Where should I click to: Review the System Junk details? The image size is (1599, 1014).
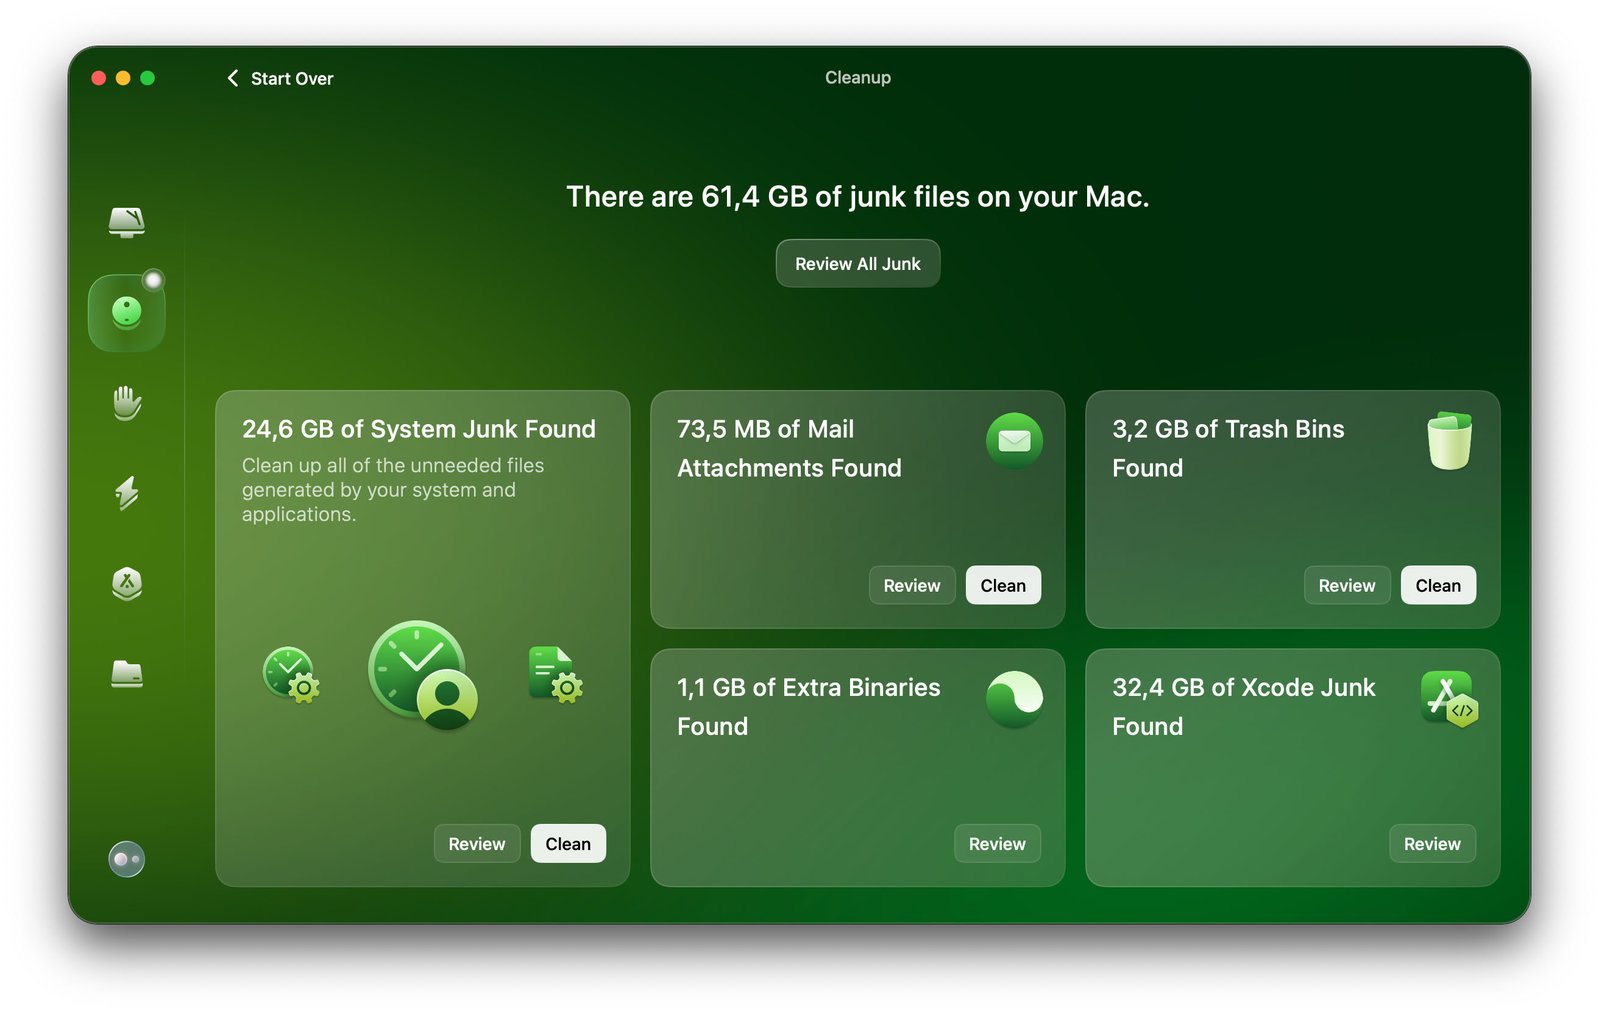tap(477, 844)
